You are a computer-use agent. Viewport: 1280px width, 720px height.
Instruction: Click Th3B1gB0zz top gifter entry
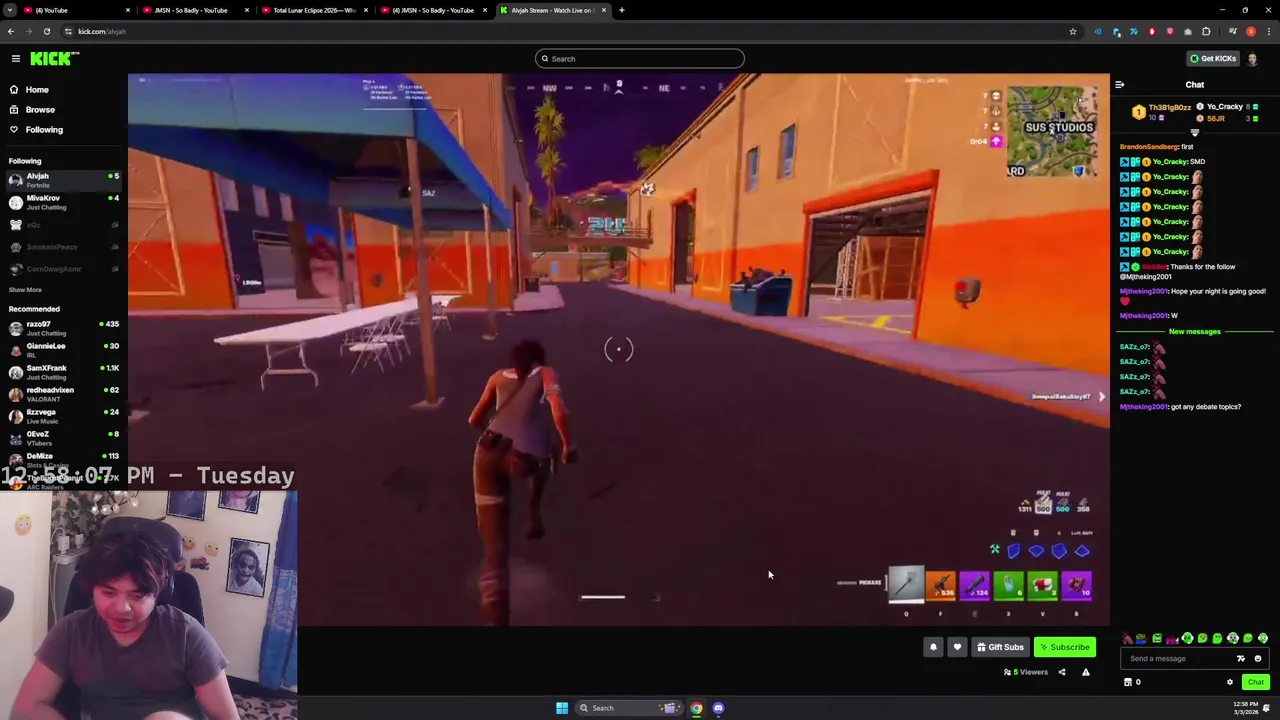tap(1162, 112)
